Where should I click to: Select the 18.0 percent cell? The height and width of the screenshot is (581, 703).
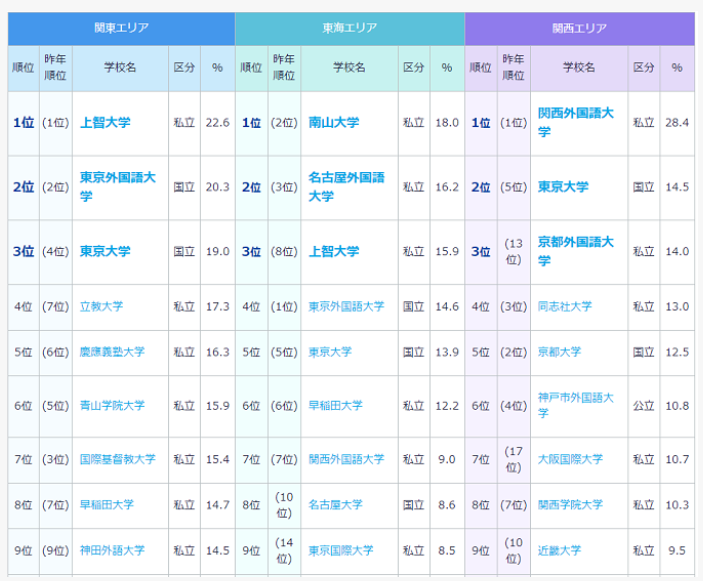coord(447,123)
